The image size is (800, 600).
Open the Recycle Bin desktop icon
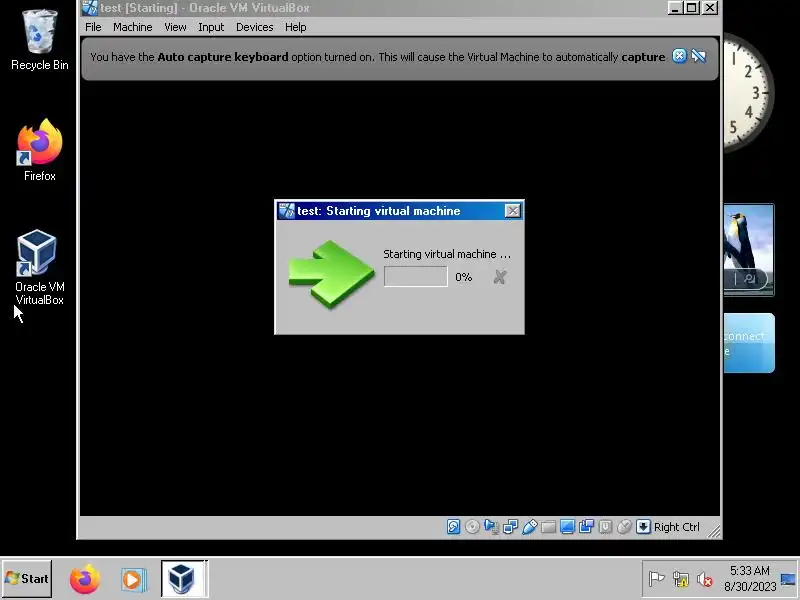(x=40, y=39)
